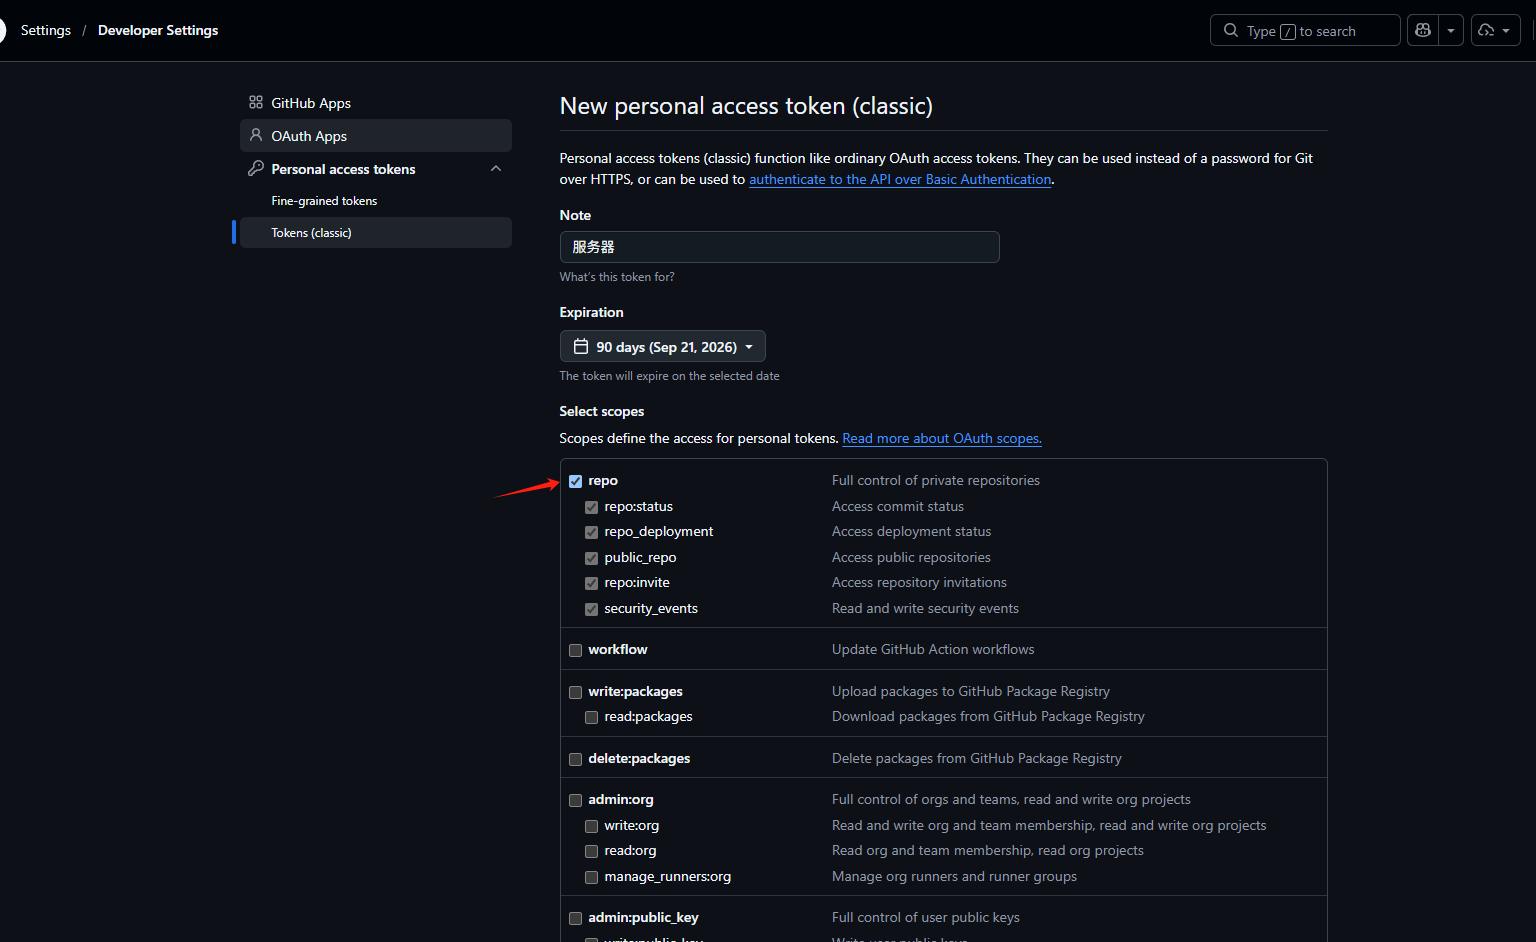Click the repo:status checkbox
The image size is (1536, 942).
[x=592, y=507]
